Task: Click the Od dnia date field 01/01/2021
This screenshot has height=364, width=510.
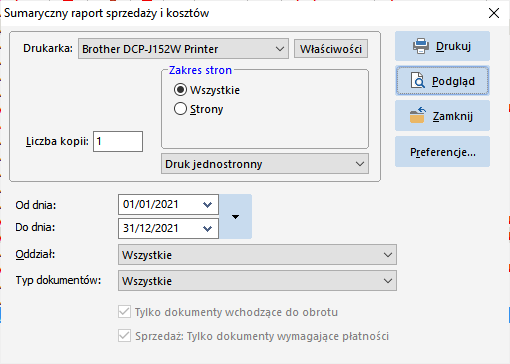Action: coord(168,205)
